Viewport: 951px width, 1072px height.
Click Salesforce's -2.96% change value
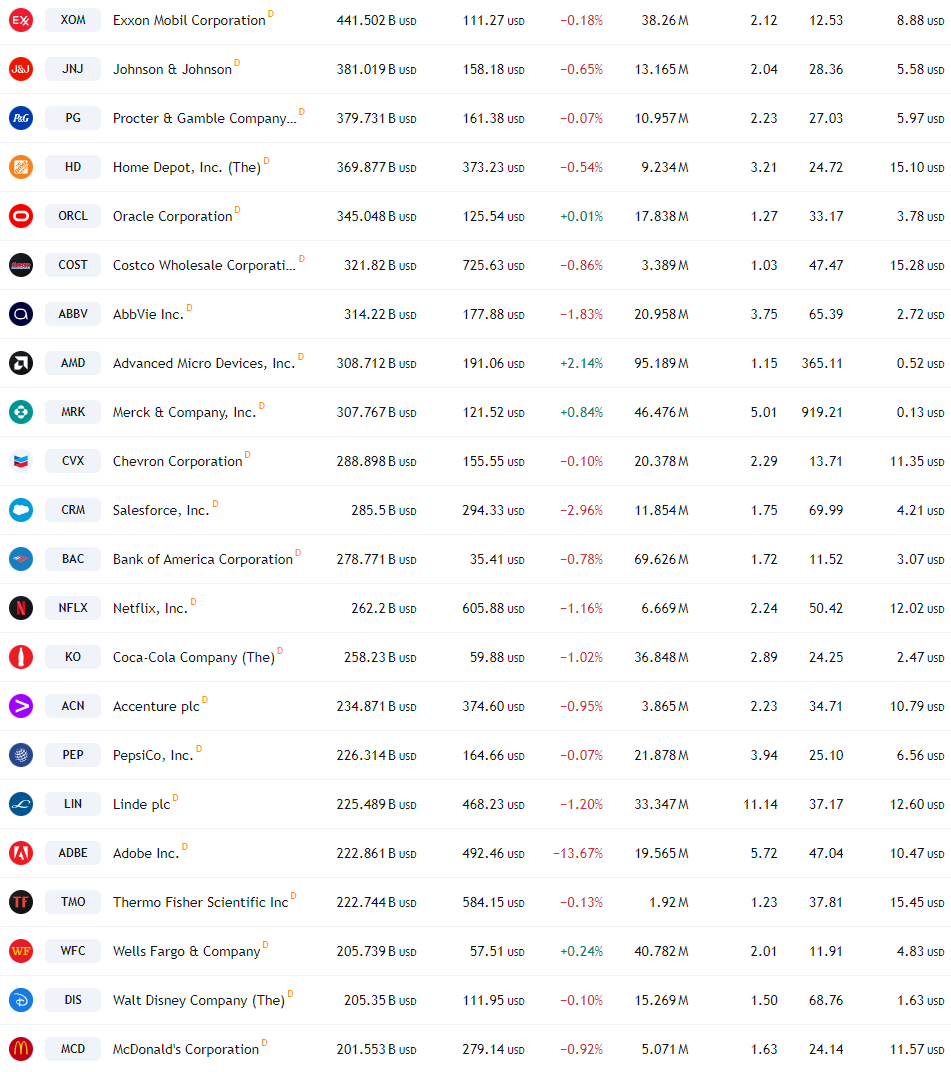581,511
